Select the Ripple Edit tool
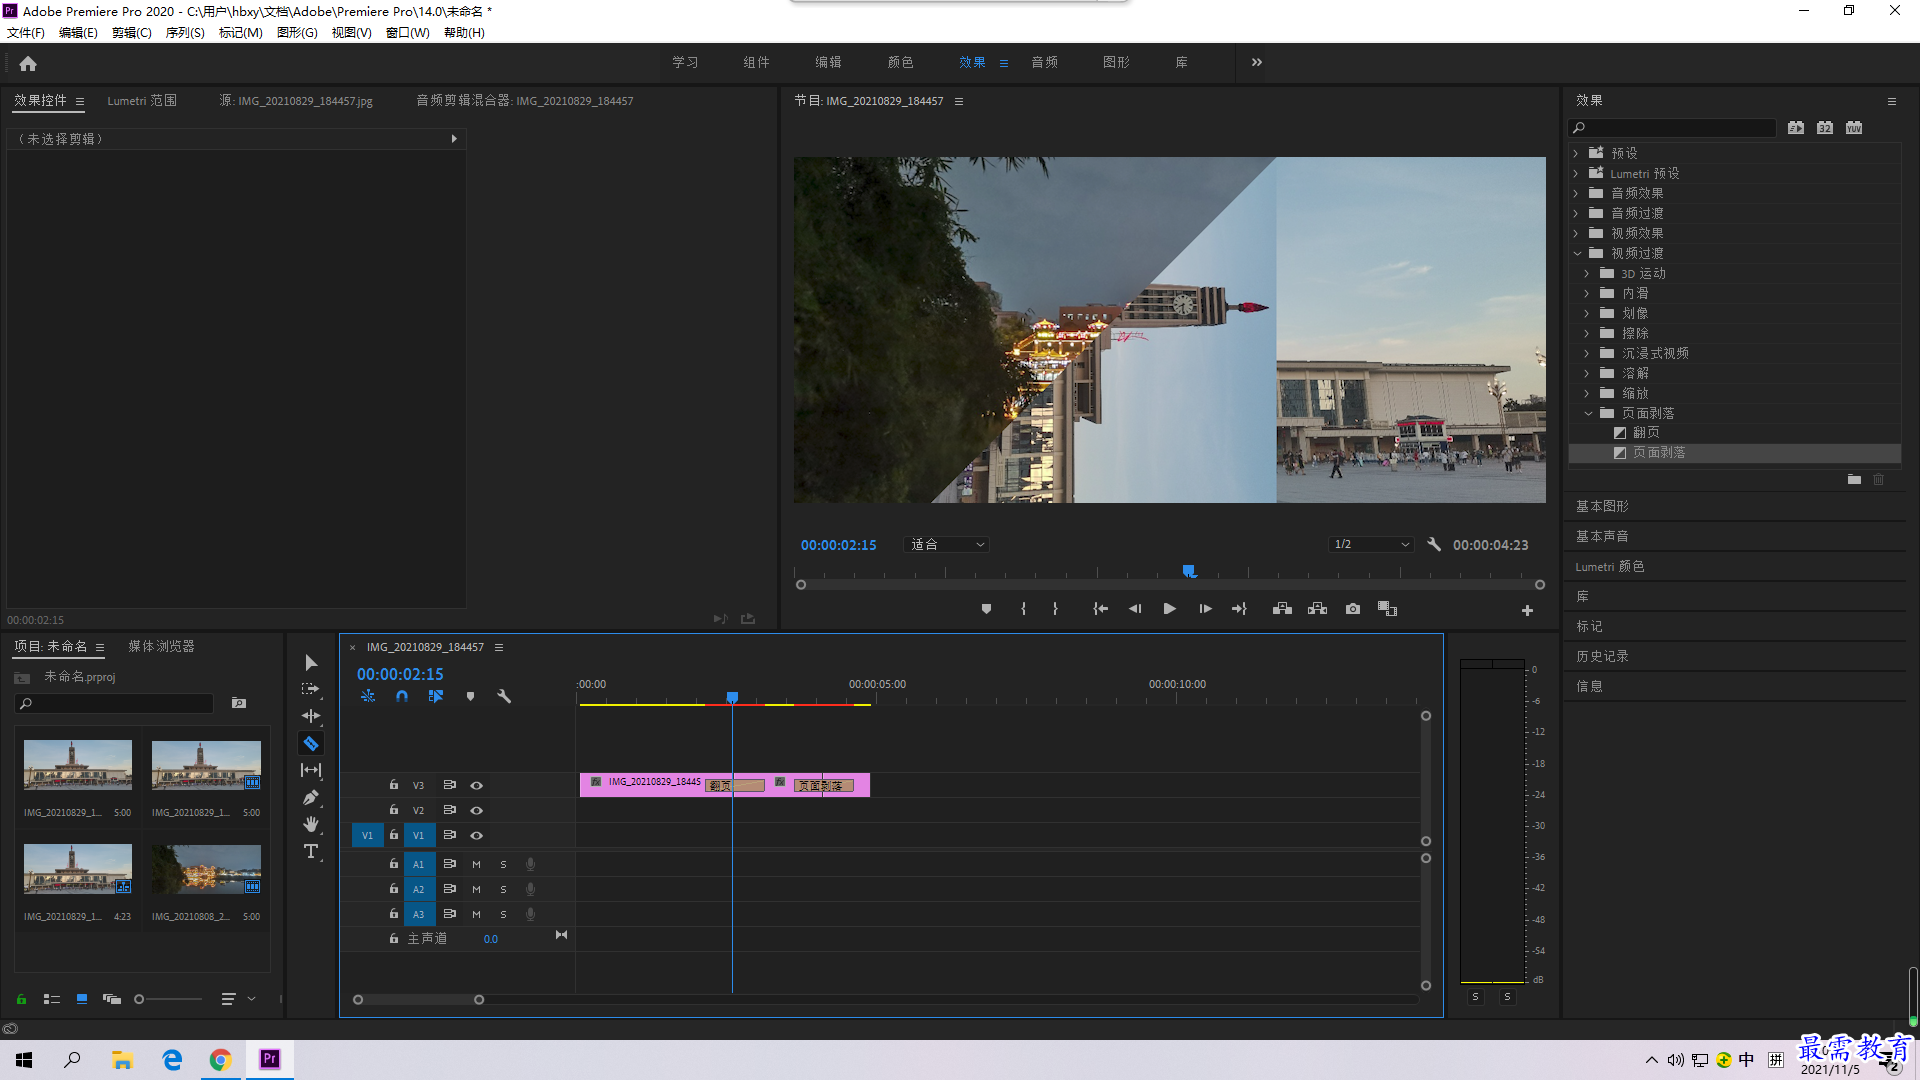 pos(311,716)
